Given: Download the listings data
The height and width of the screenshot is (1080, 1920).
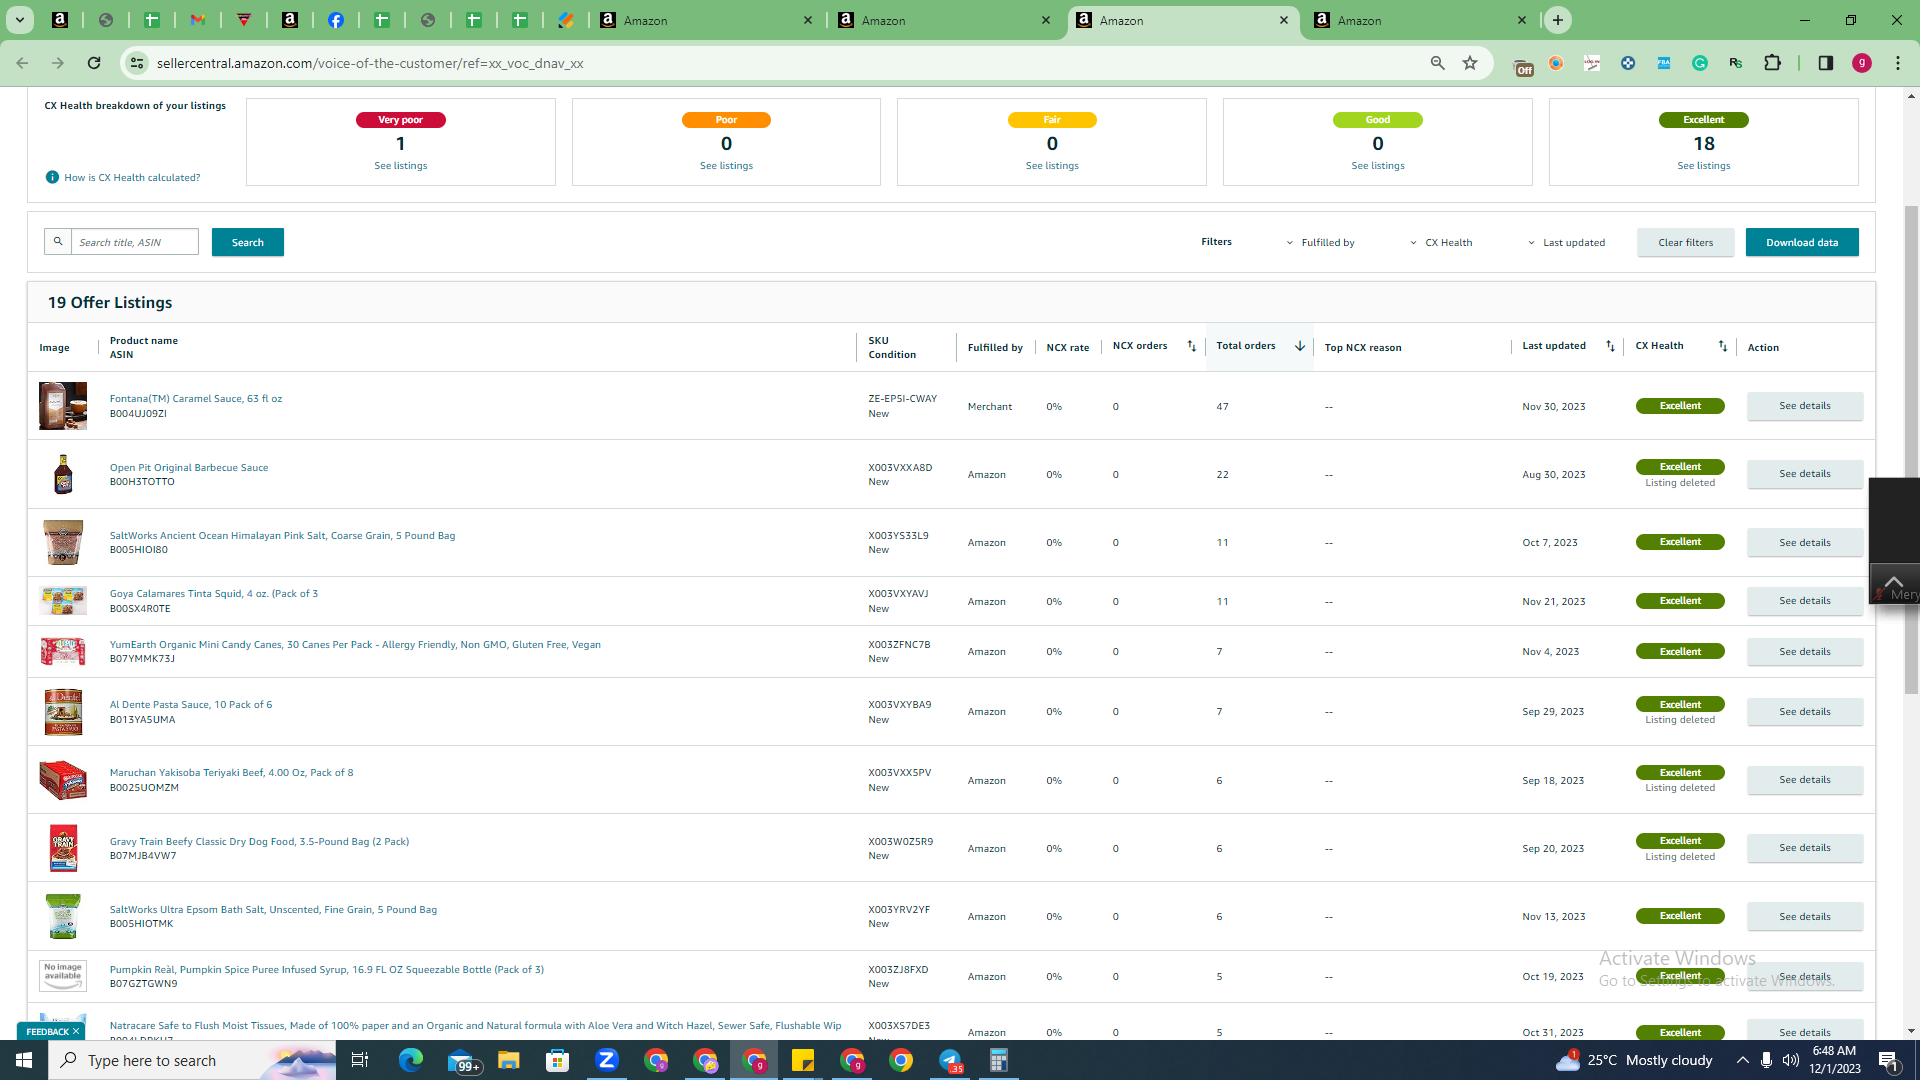Looking at the screenshot, I should click(1802, 242).
